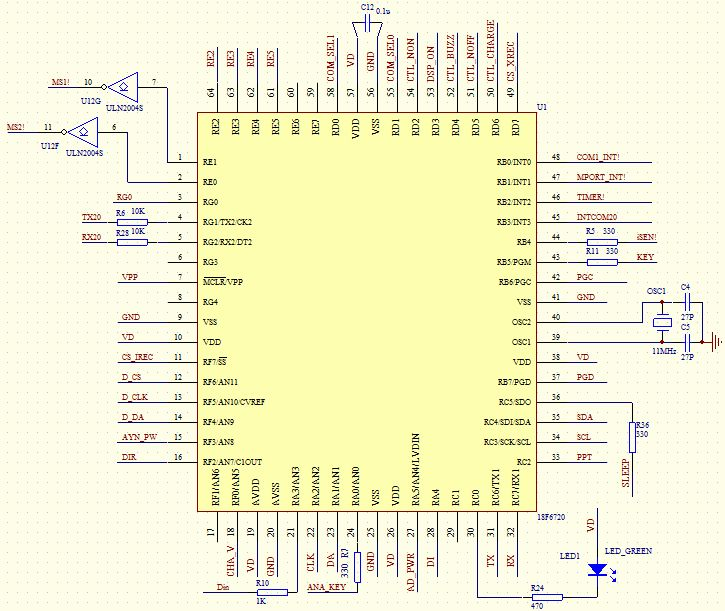This screenshot has width=725, height=611.
Task: Select the RB0/INT0 pin label
Action: tap(514, 162)
